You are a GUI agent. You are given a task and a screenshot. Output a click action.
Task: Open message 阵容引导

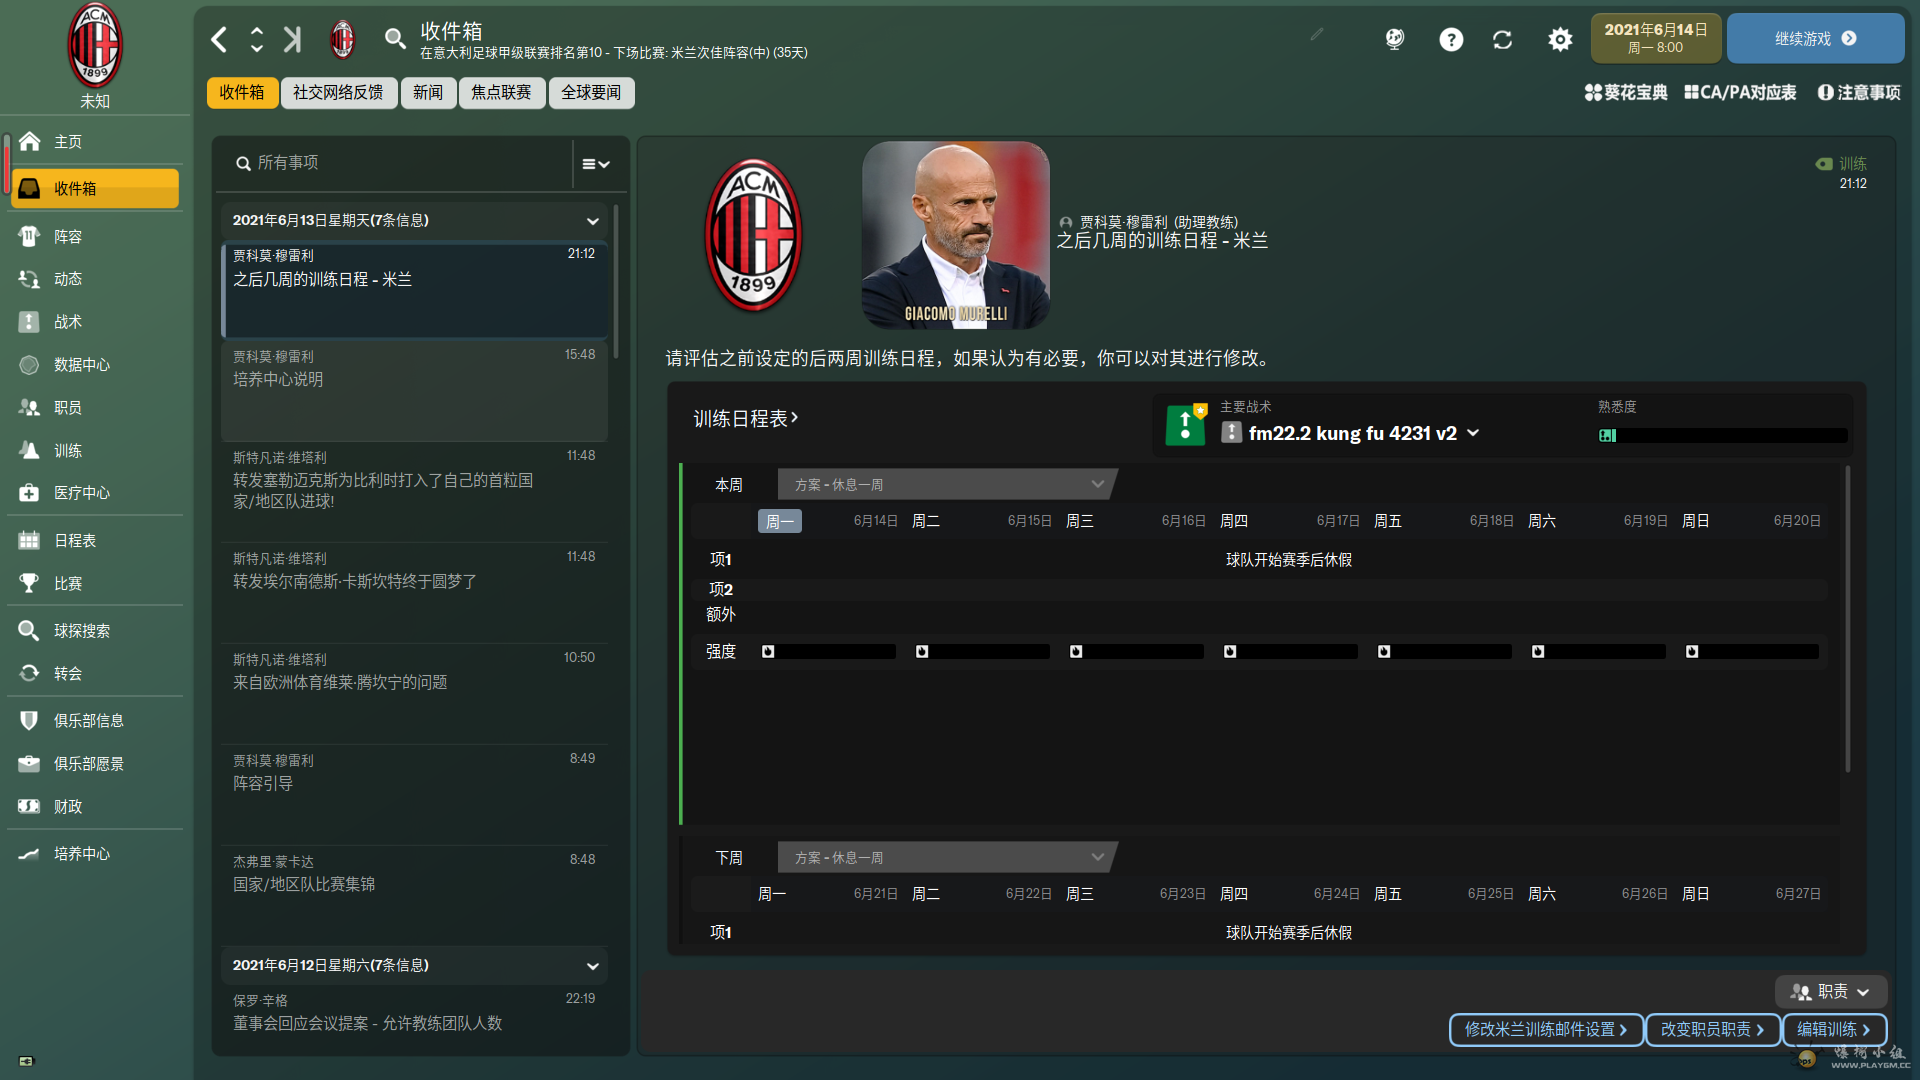(x=414, y=794)
